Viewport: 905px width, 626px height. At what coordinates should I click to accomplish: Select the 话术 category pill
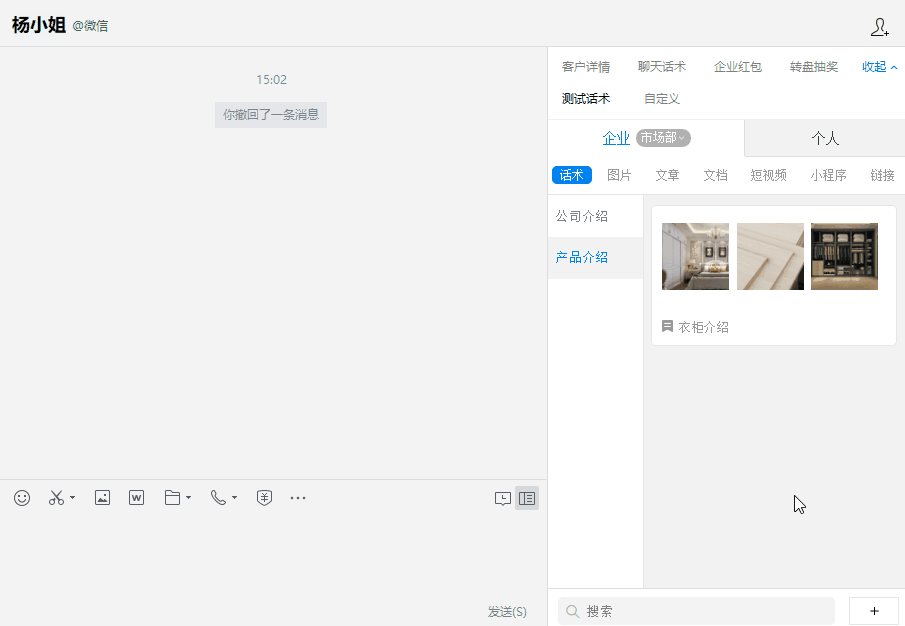pyautogui.click(x=571, y=175)
